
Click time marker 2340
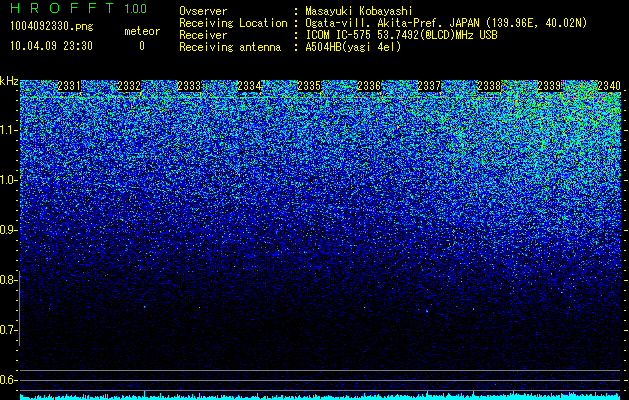pos(609,86)
